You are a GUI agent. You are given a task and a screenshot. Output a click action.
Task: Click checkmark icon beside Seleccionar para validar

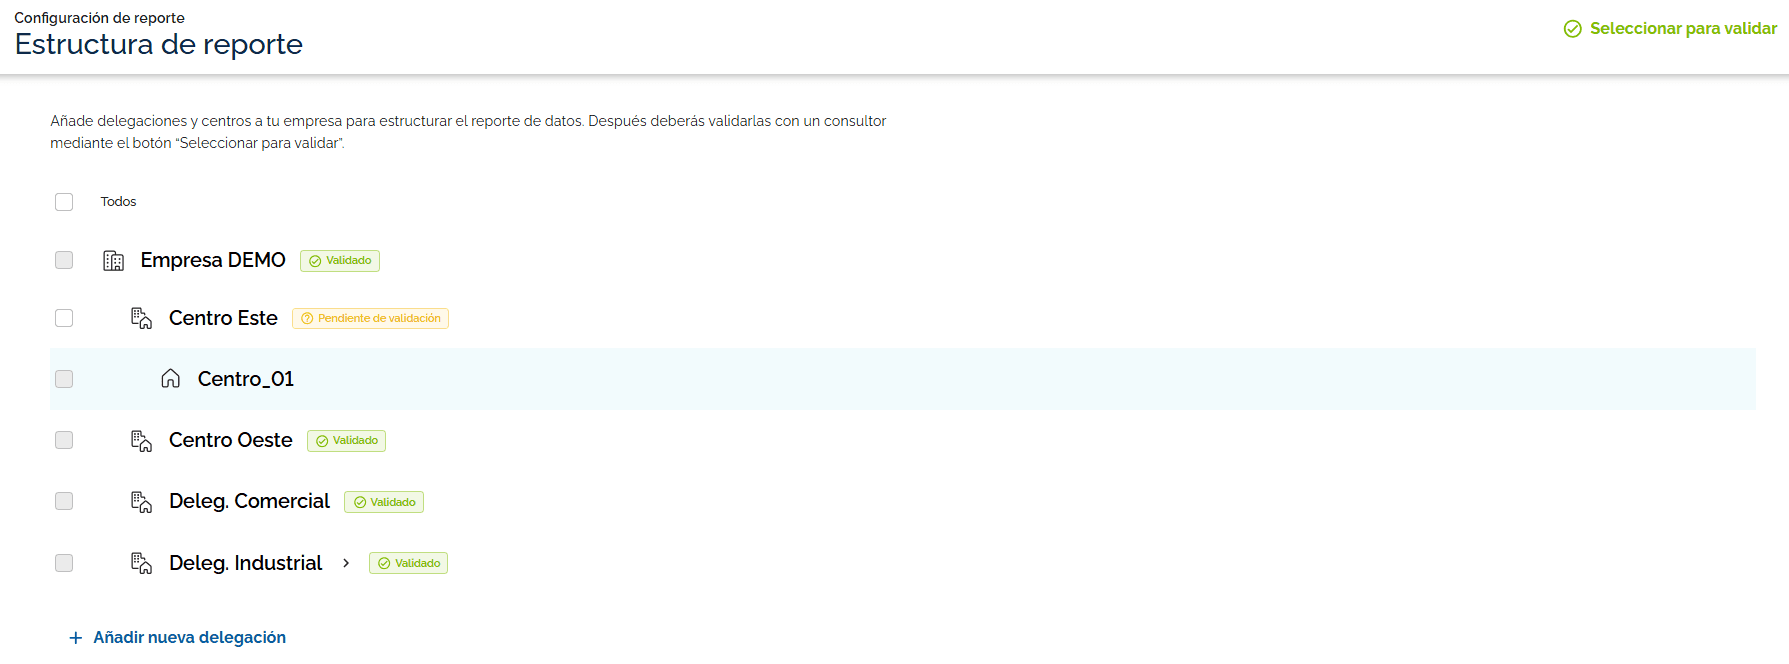[x=1573, y=29]
